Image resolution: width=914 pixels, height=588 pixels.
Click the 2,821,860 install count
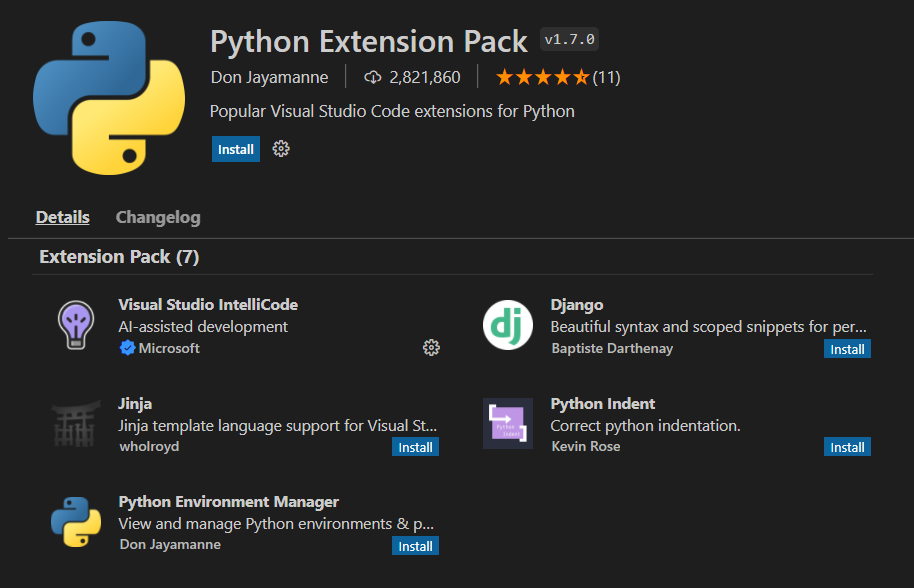coord(424,77)
